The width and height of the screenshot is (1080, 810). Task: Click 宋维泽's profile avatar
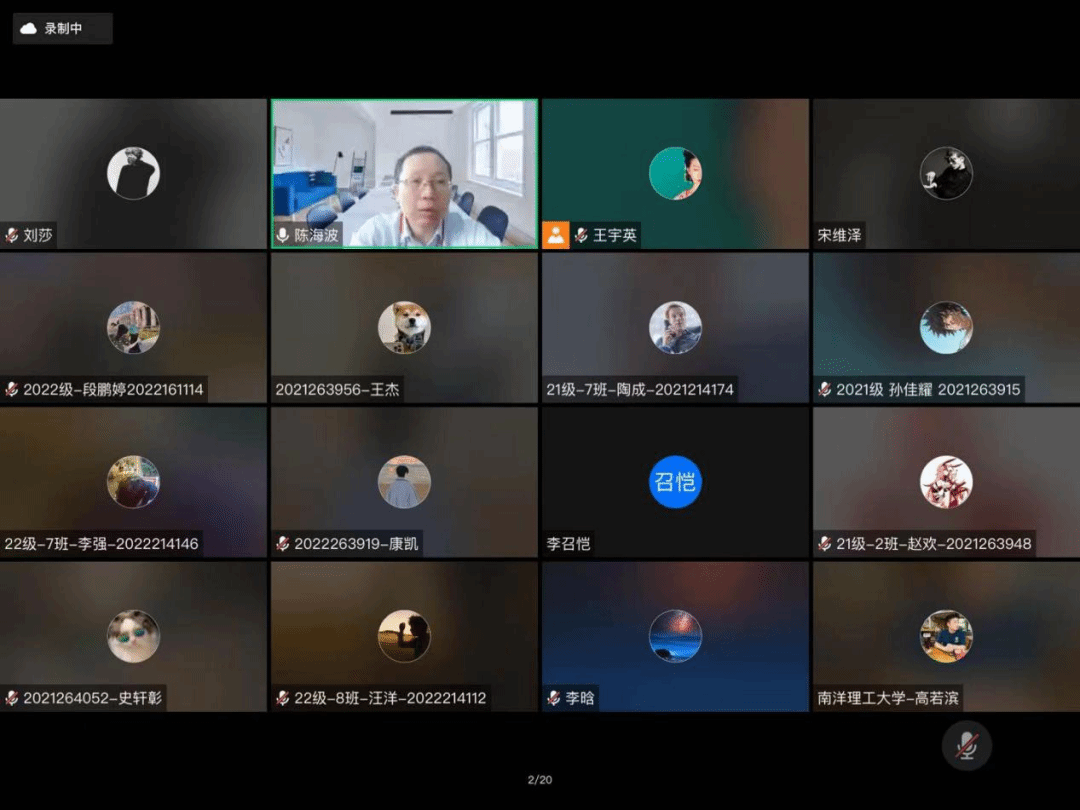[946, 173]
